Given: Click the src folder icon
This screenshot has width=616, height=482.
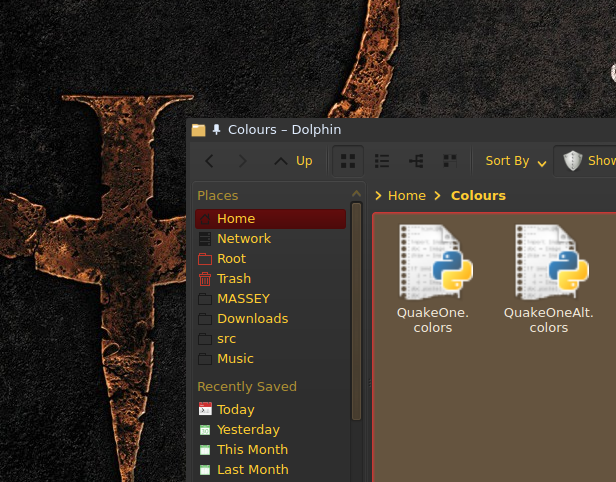Looking at the screenshot, I should click(205, 339).
